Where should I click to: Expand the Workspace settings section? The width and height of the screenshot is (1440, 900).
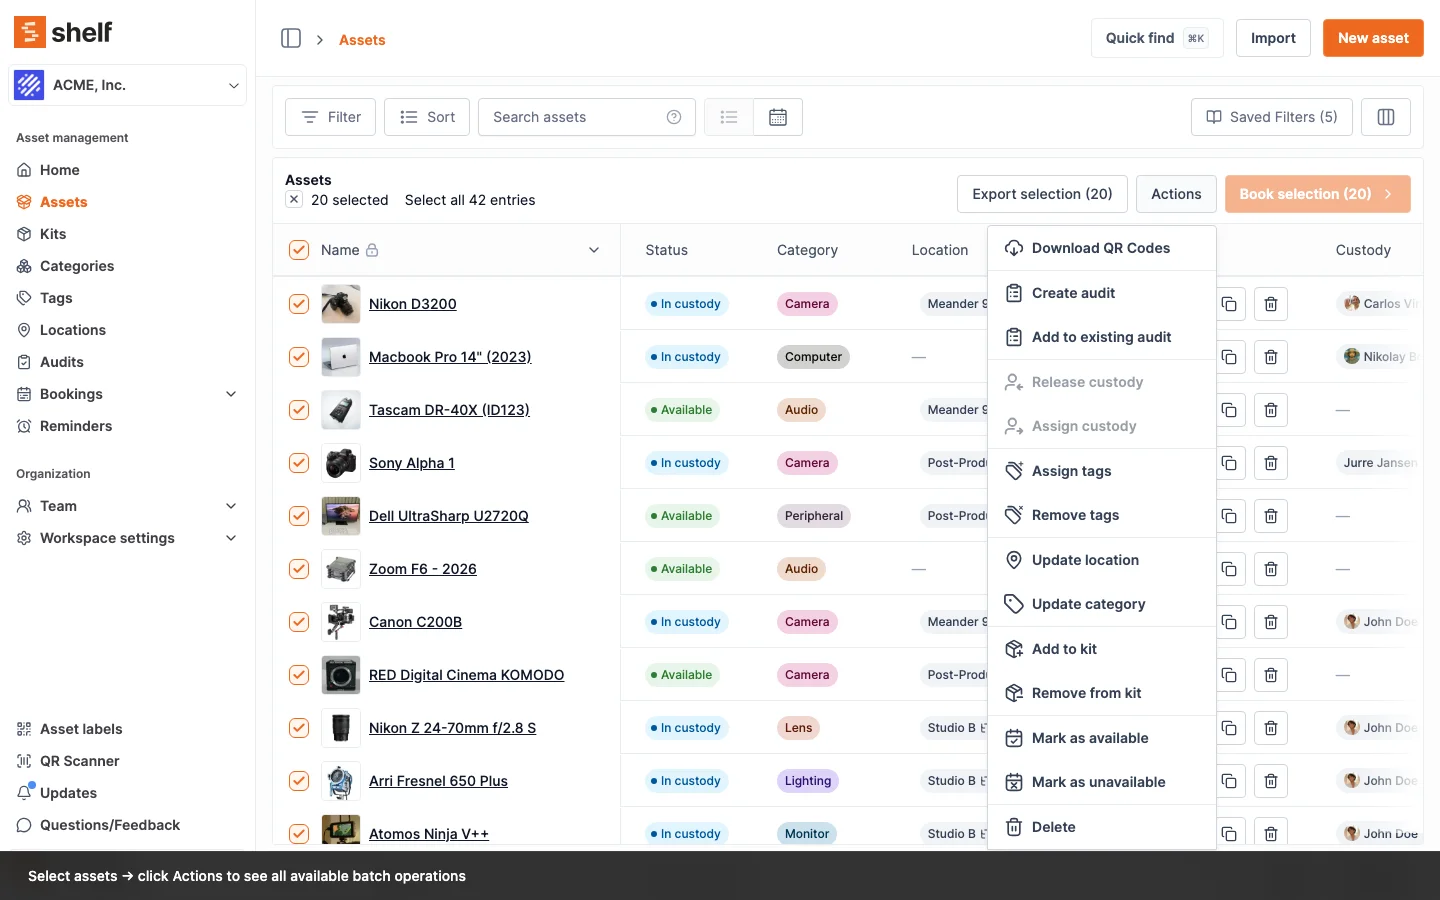[x=231, y=538]
